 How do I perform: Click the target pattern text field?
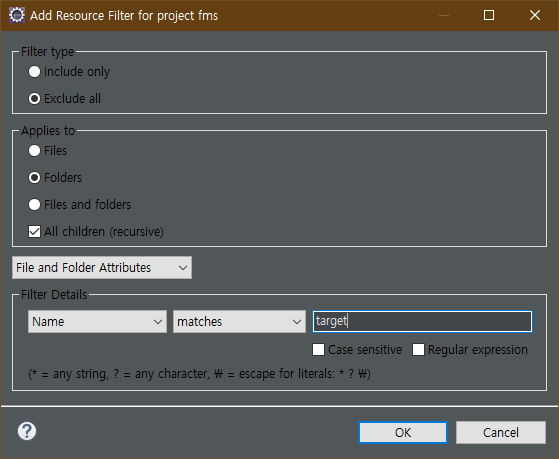click(422, 321)
